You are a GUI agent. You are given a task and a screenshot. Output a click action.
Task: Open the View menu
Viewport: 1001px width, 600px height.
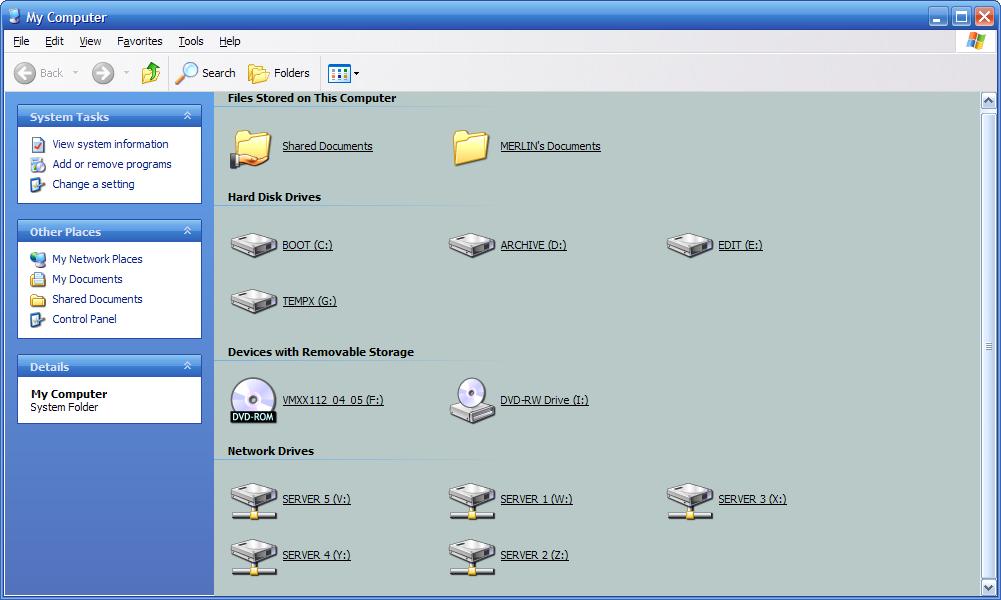pos(90,41)
